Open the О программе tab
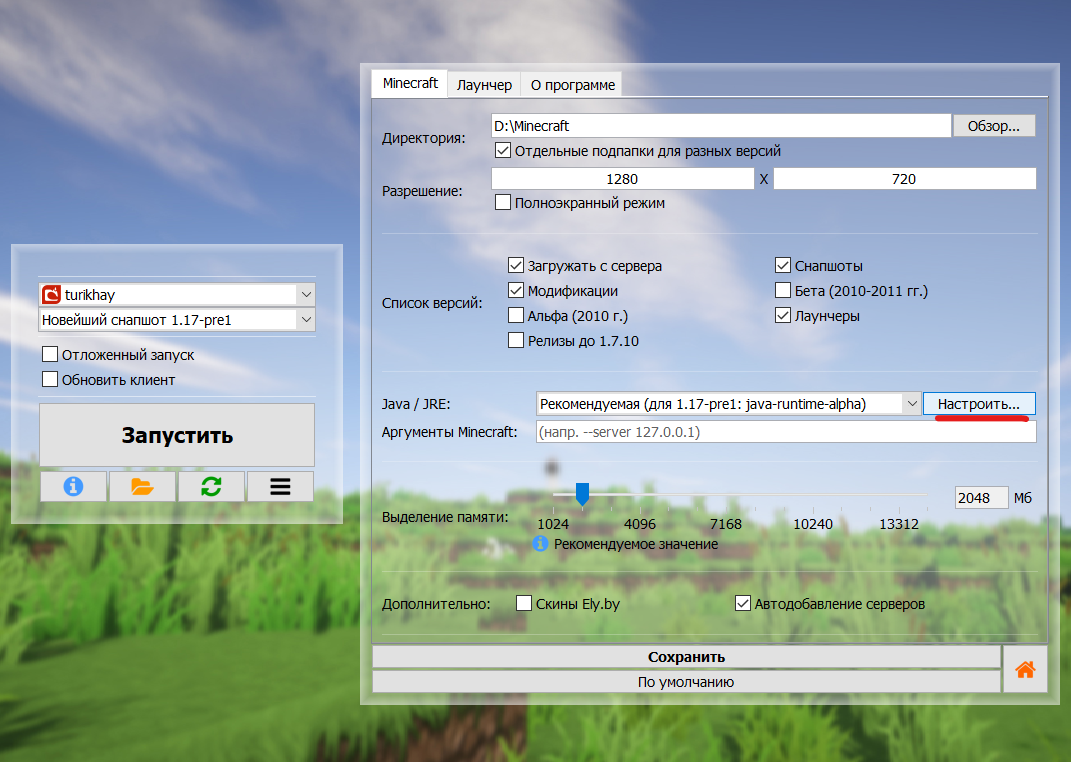1071x762 pixels. [572, 85]
